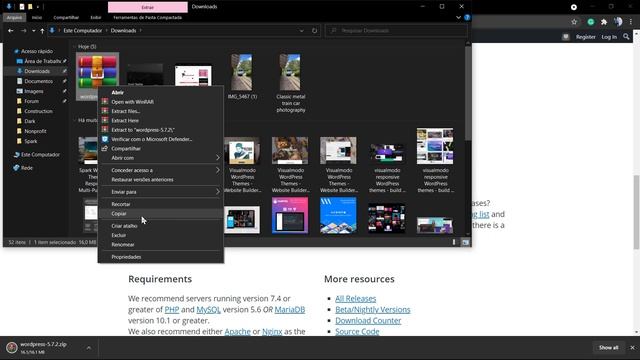Switch to the Início ribbon tab
The image size is (640, 360).
37,18
